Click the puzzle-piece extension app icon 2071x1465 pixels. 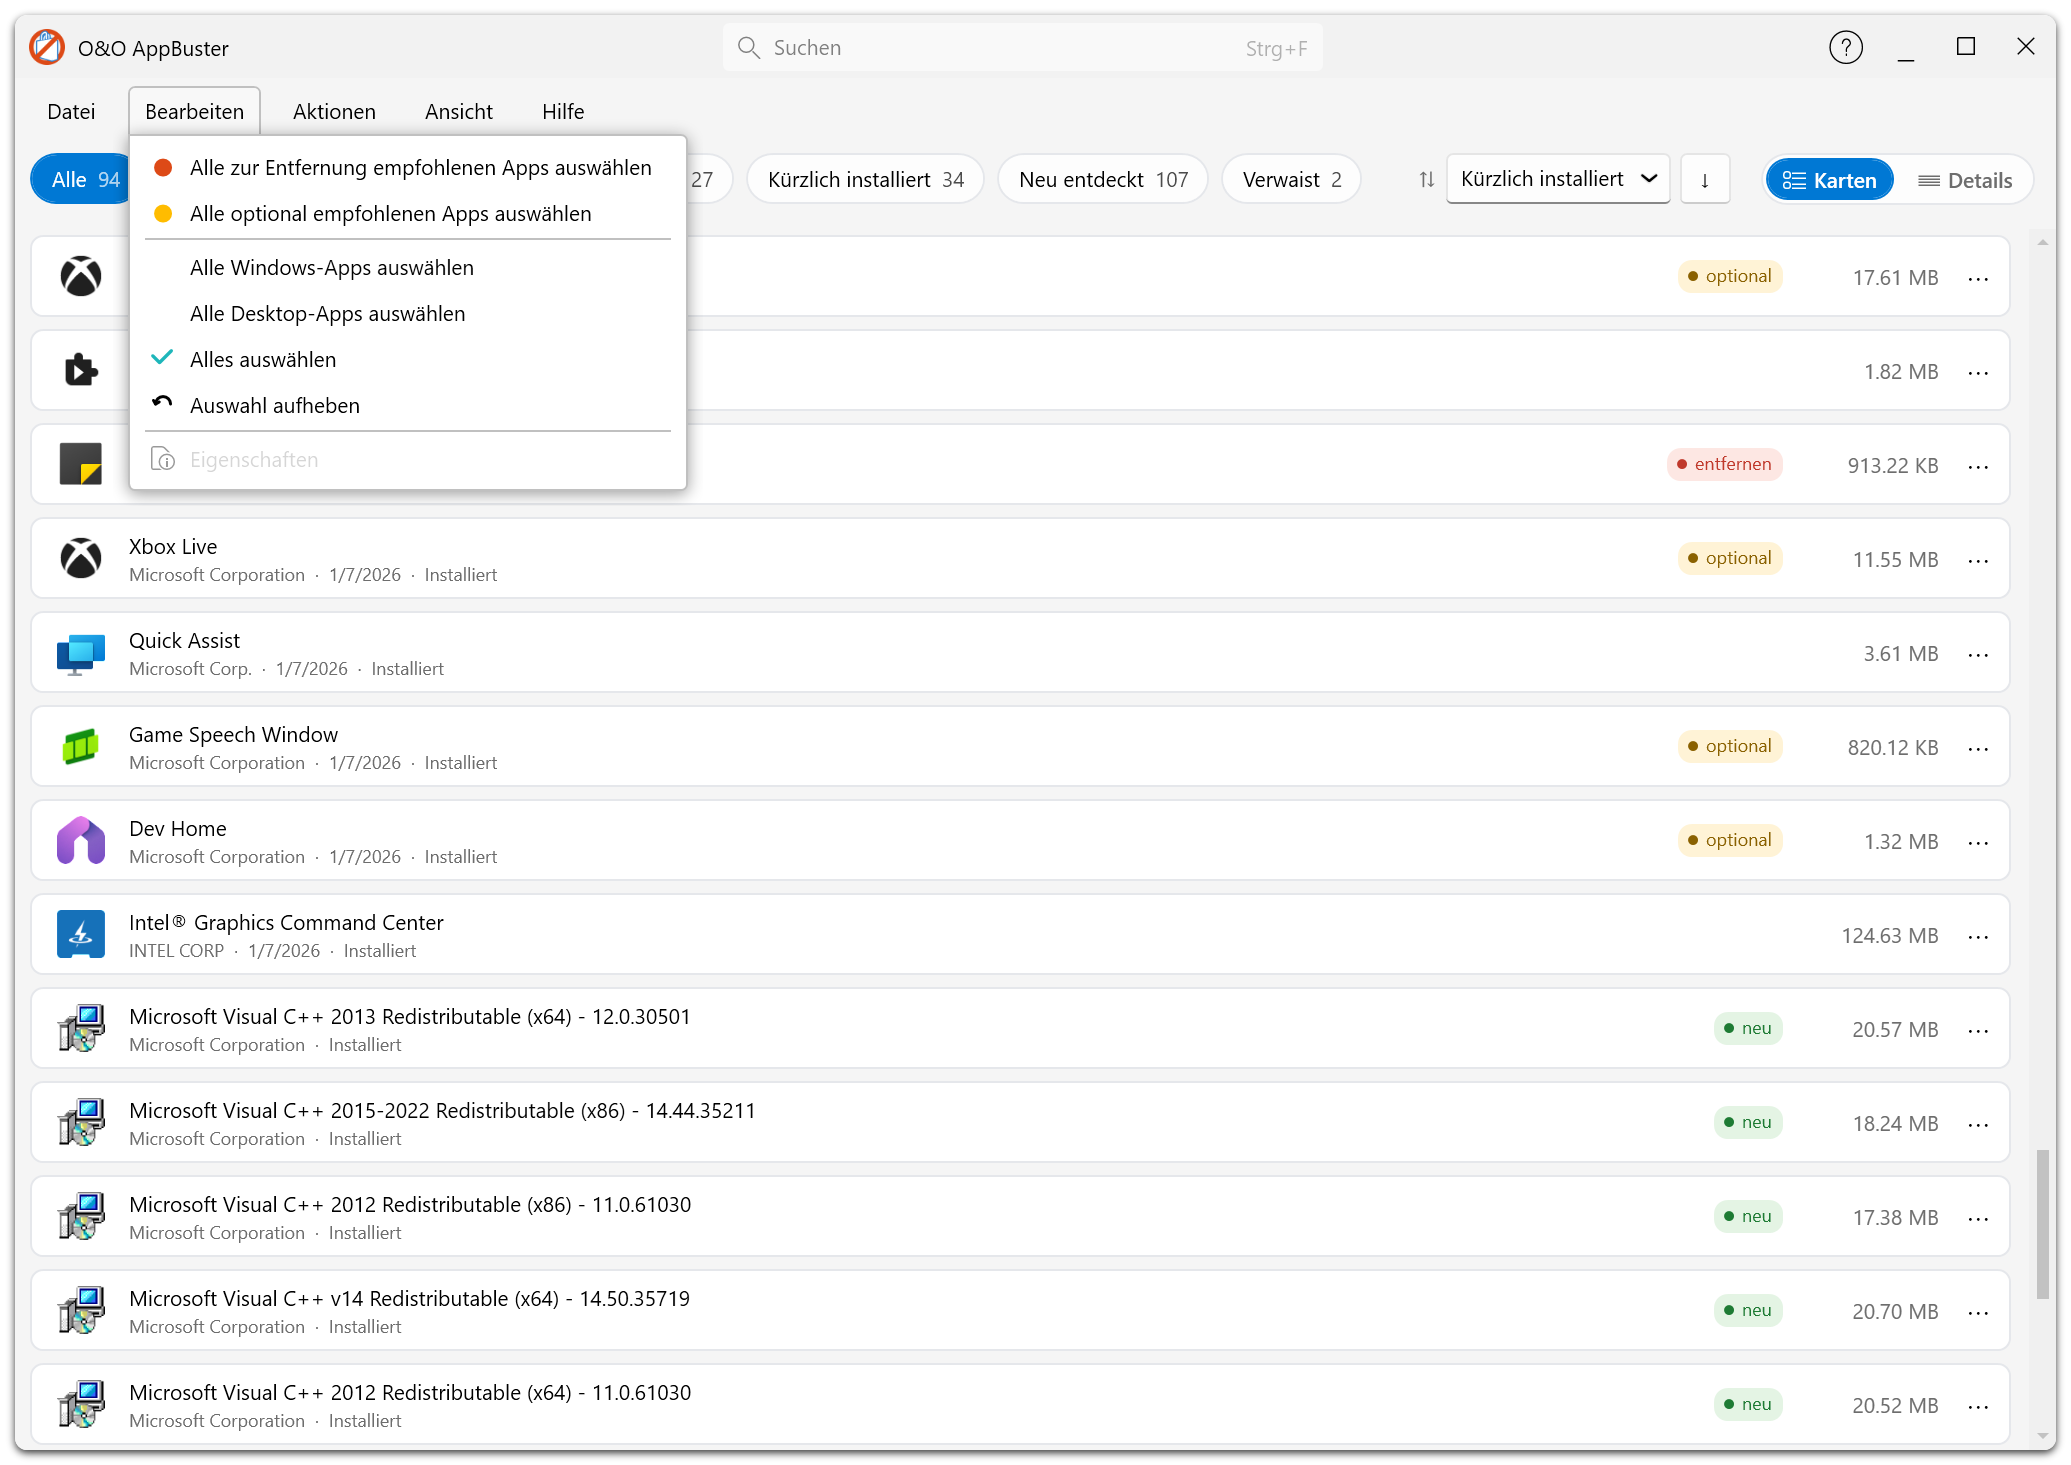pyautogui.click(x=81, y=370)
